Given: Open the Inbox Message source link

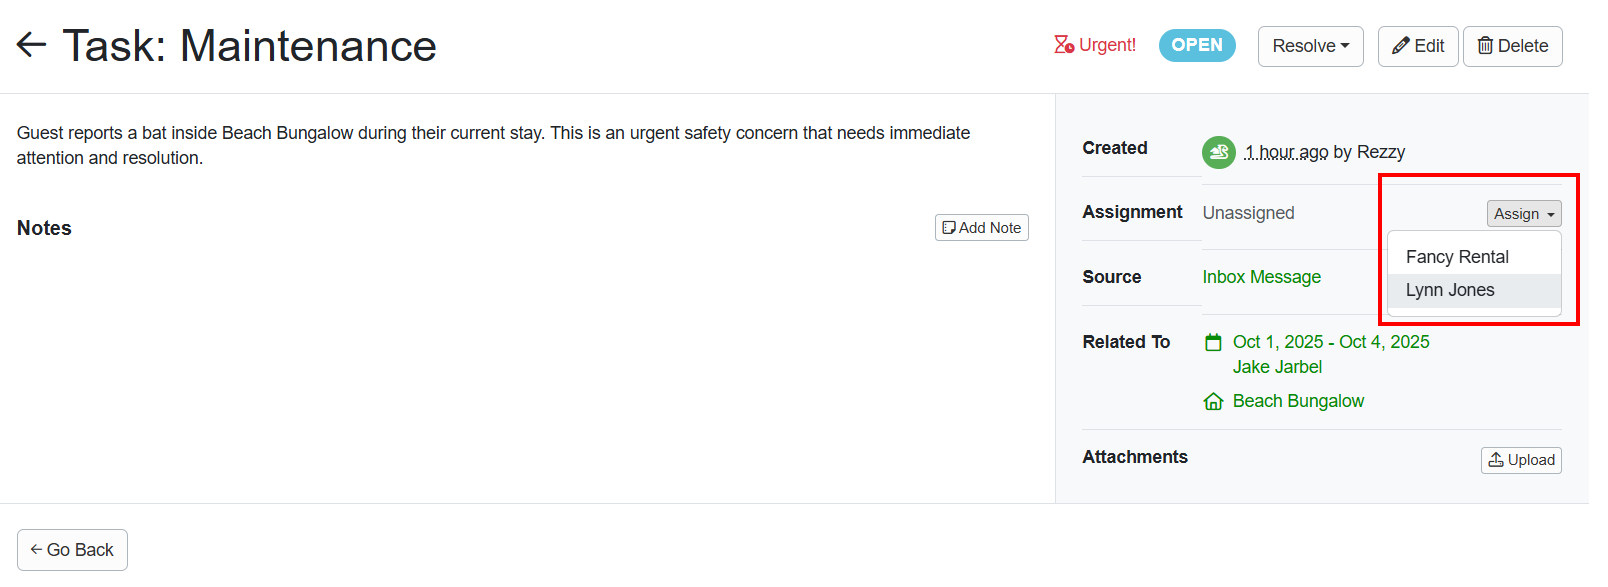Looking at the screenshot, I should 1261,277.
